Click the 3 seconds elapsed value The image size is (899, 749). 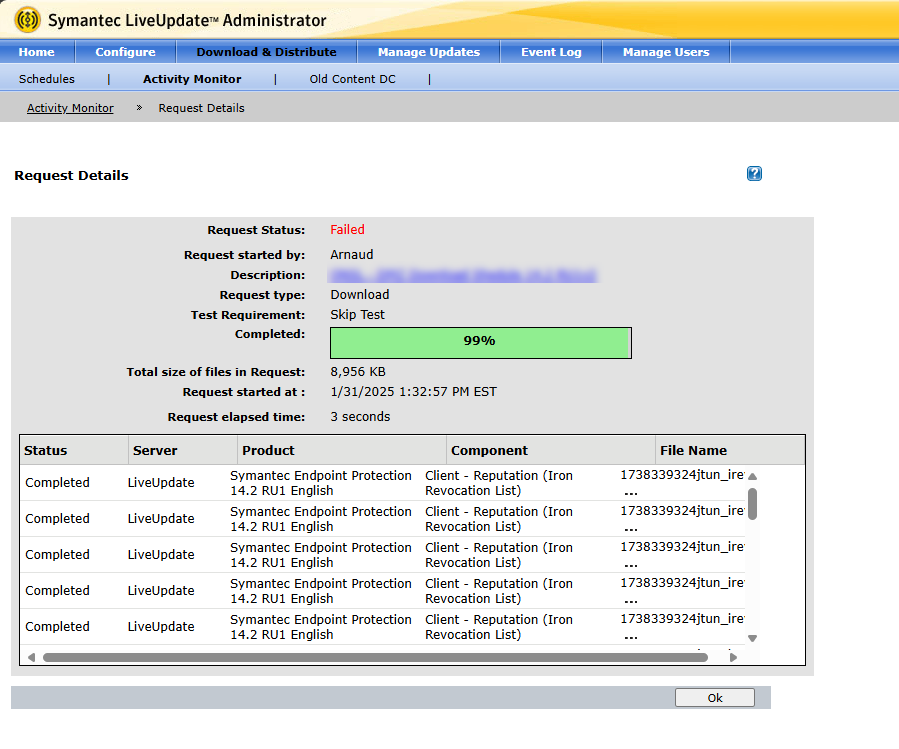(360, 417)
